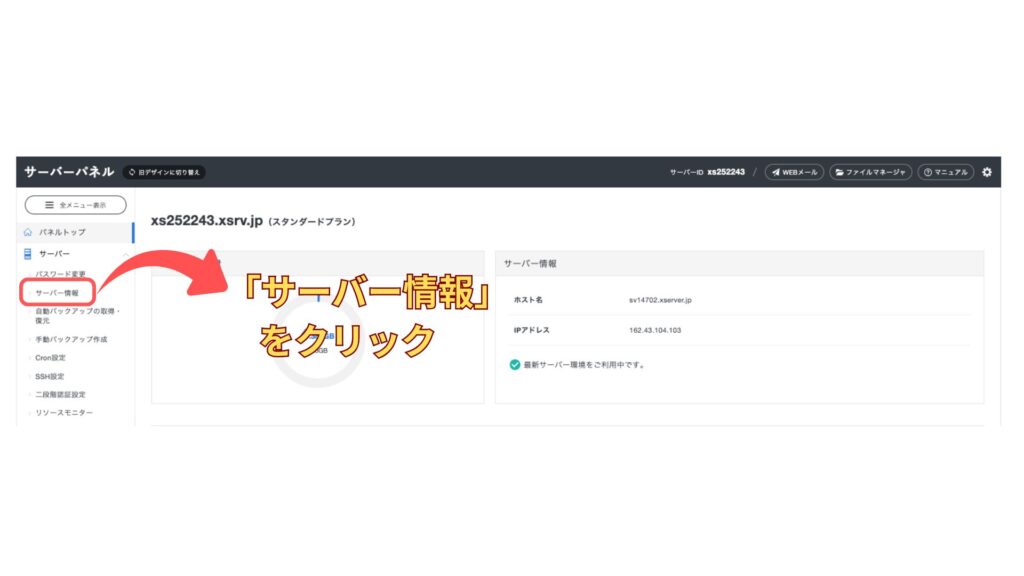Click the サーバーパネル logo
This screenshot has width=1024, height=576.
pyautogui.click(x=69, y=172)
